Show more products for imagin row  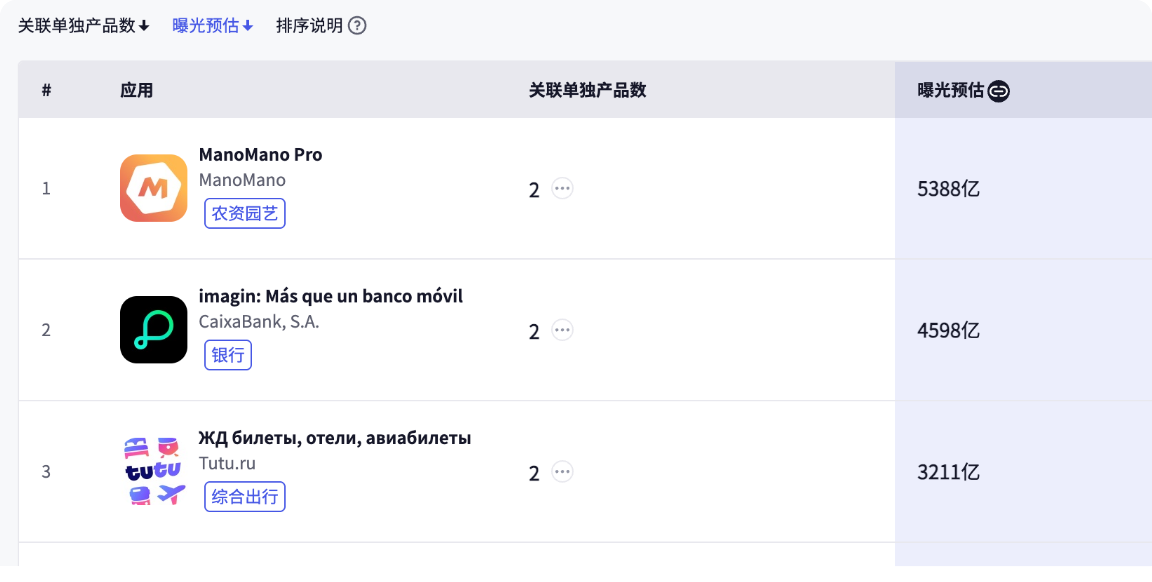pos(562,330)
